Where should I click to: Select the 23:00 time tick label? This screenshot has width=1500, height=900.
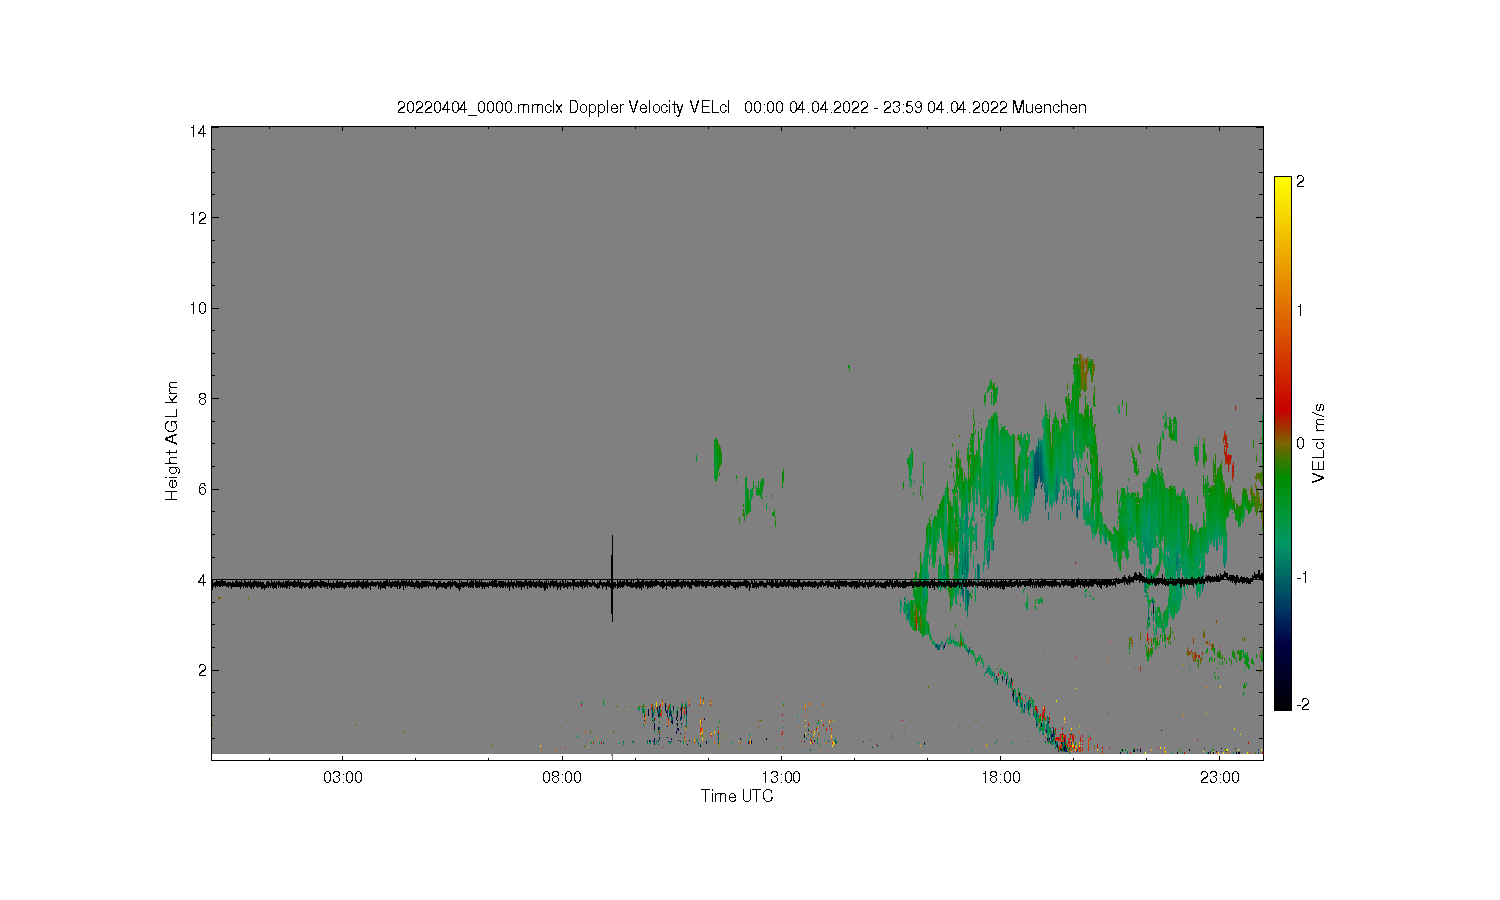[x=1220, y=777]
